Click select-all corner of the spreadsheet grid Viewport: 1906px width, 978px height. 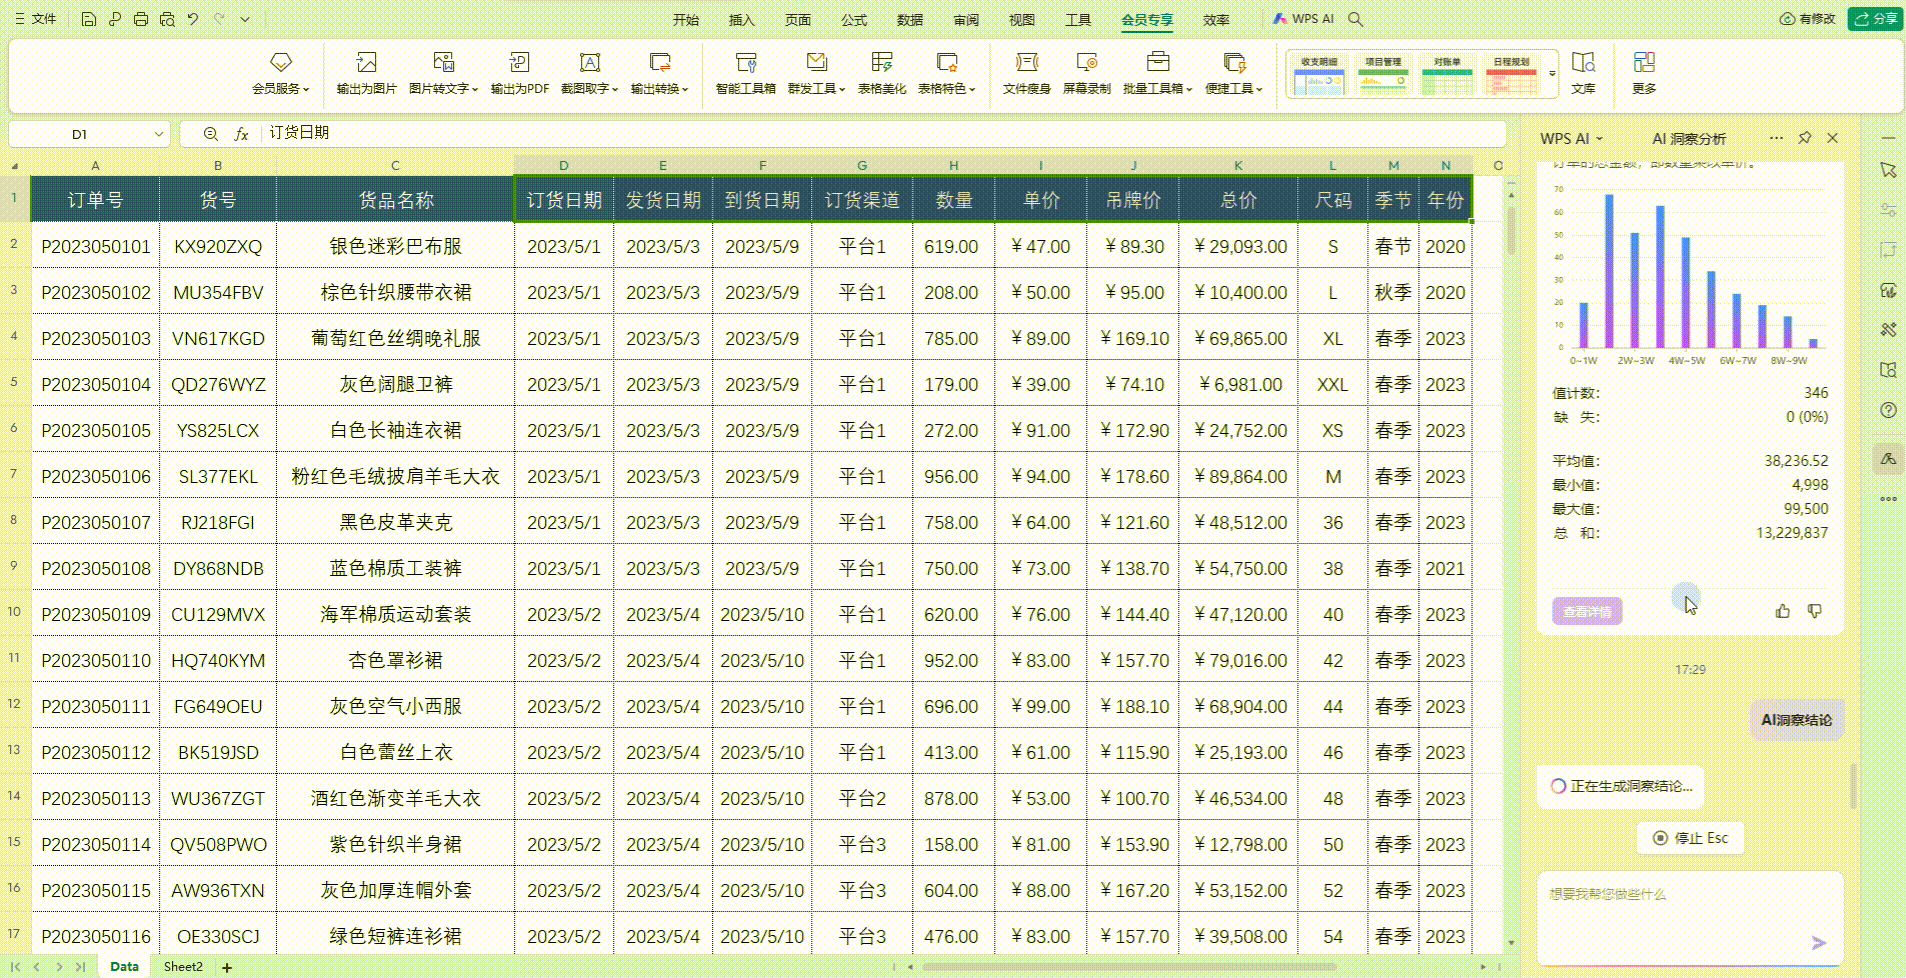pyautogui.click(x=15, y=165)
